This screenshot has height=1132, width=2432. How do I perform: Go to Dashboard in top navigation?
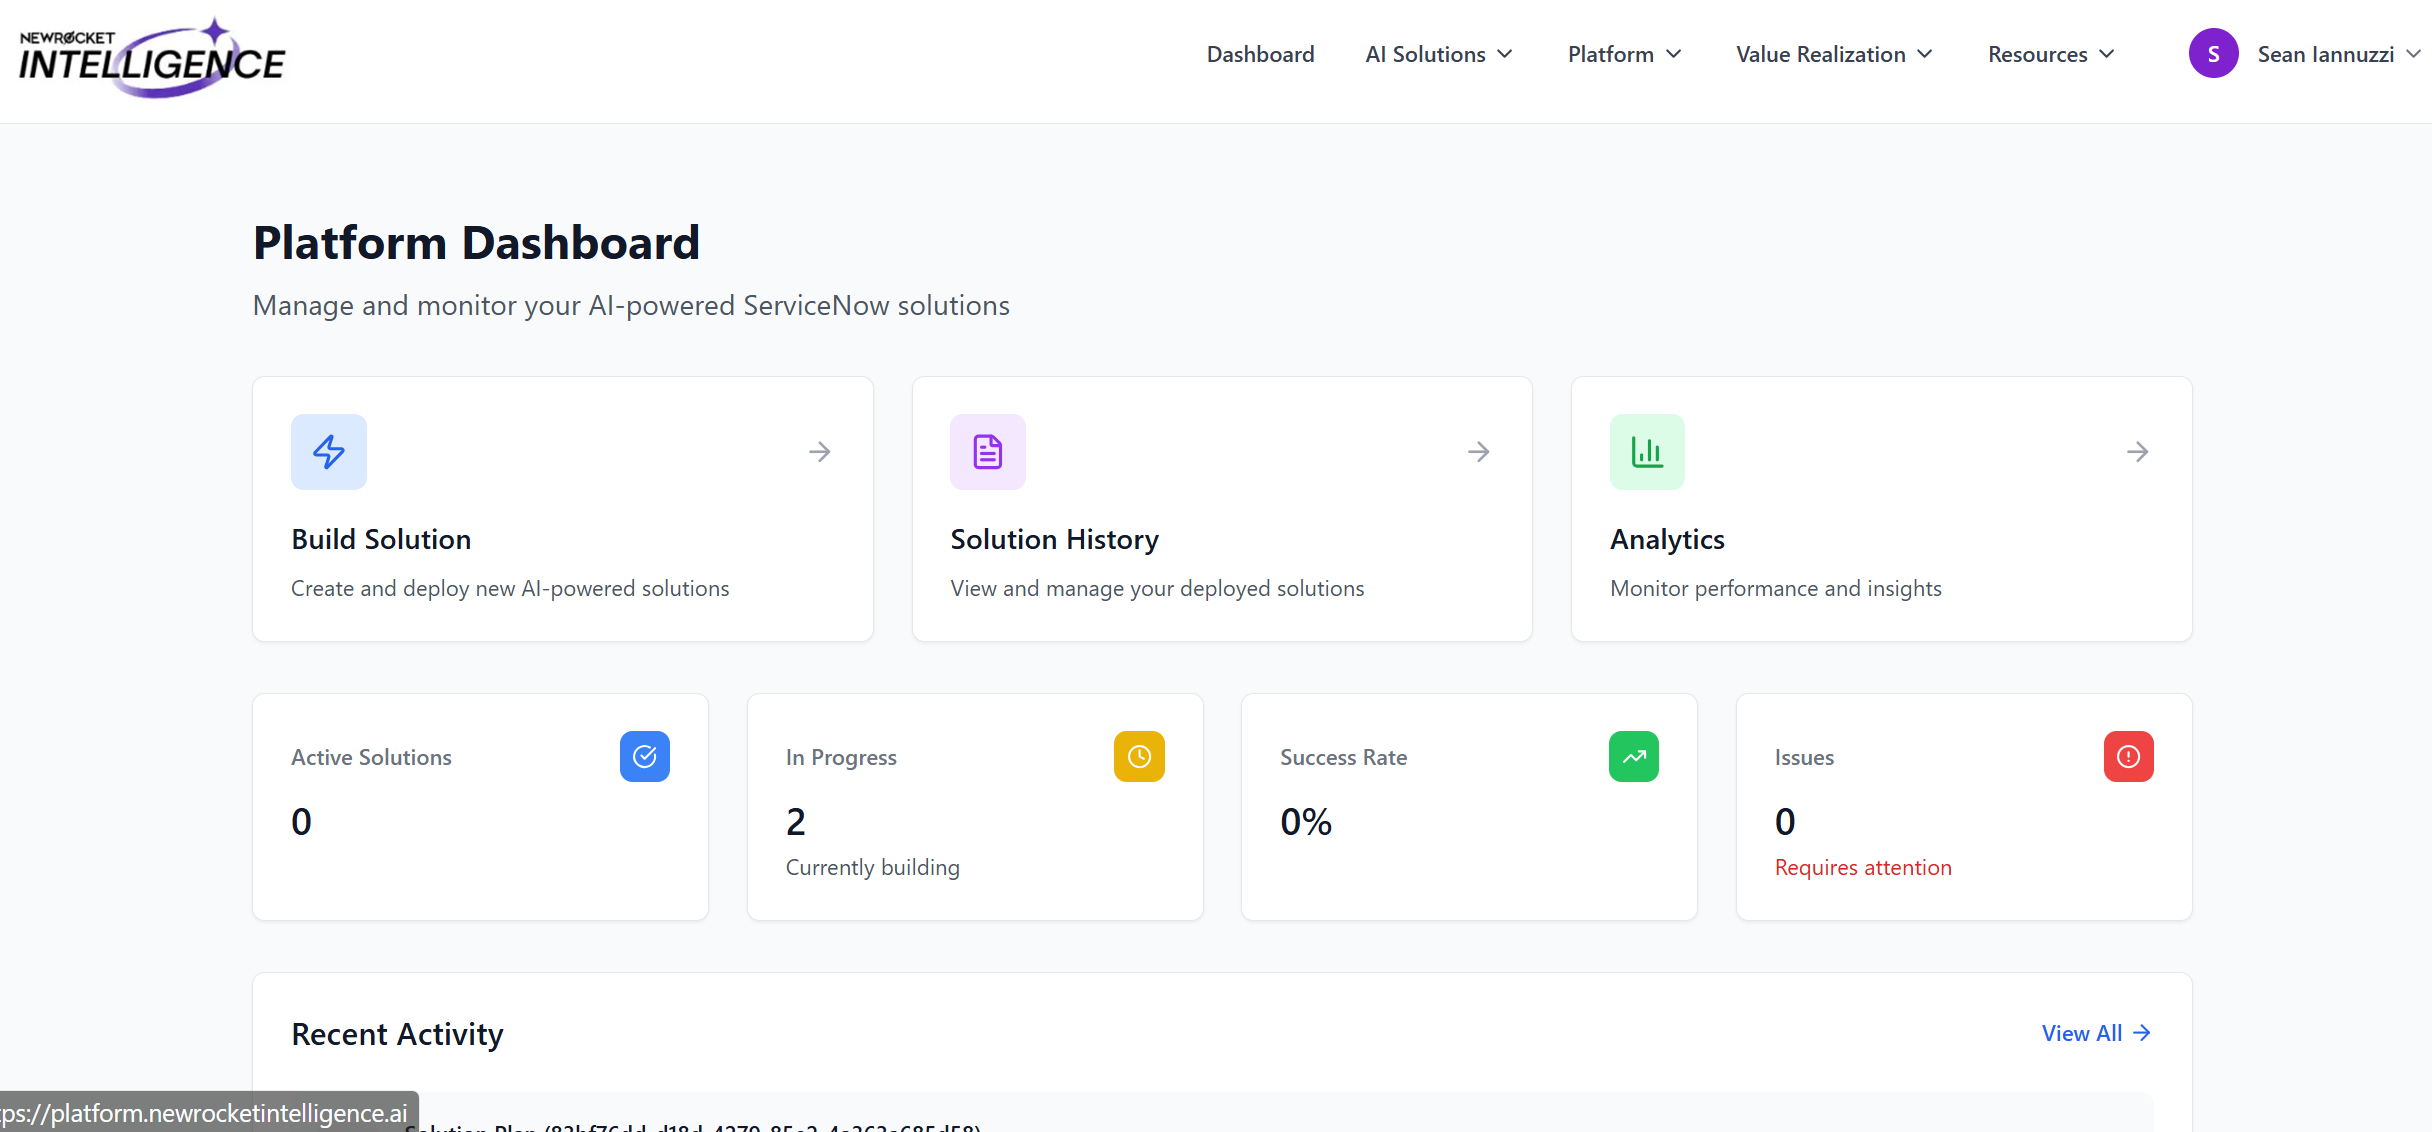click(1260, 54)
